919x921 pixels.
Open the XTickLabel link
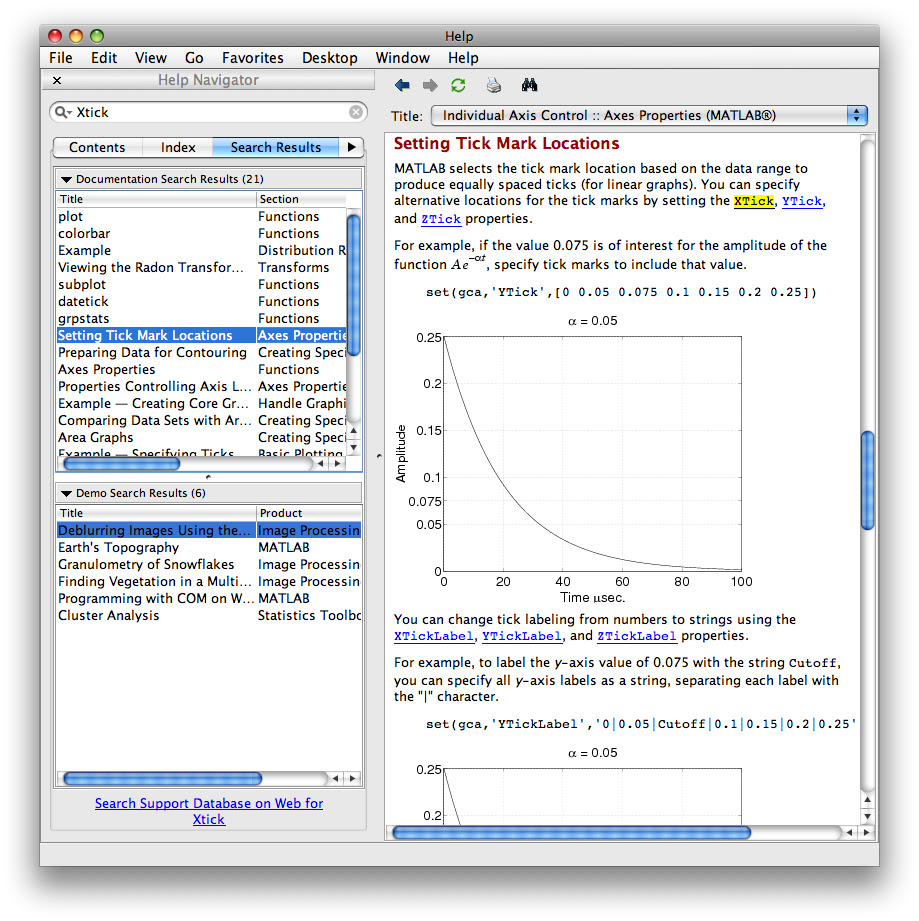[x=433, y=636]
